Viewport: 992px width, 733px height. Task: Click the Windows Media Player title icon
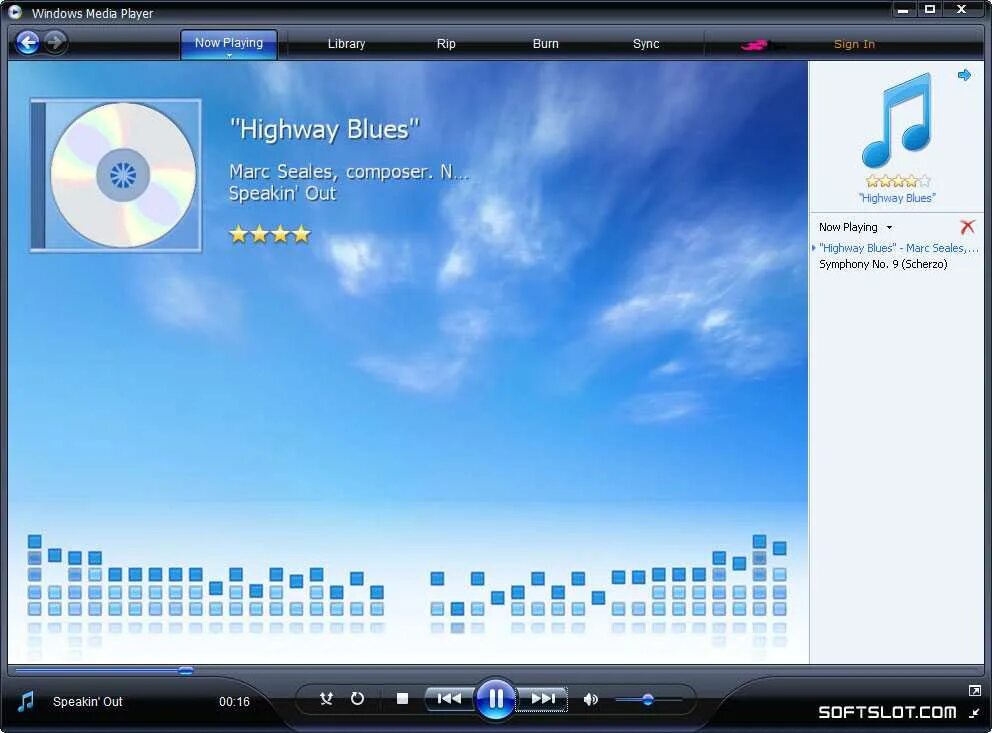(x=15, y=11)
